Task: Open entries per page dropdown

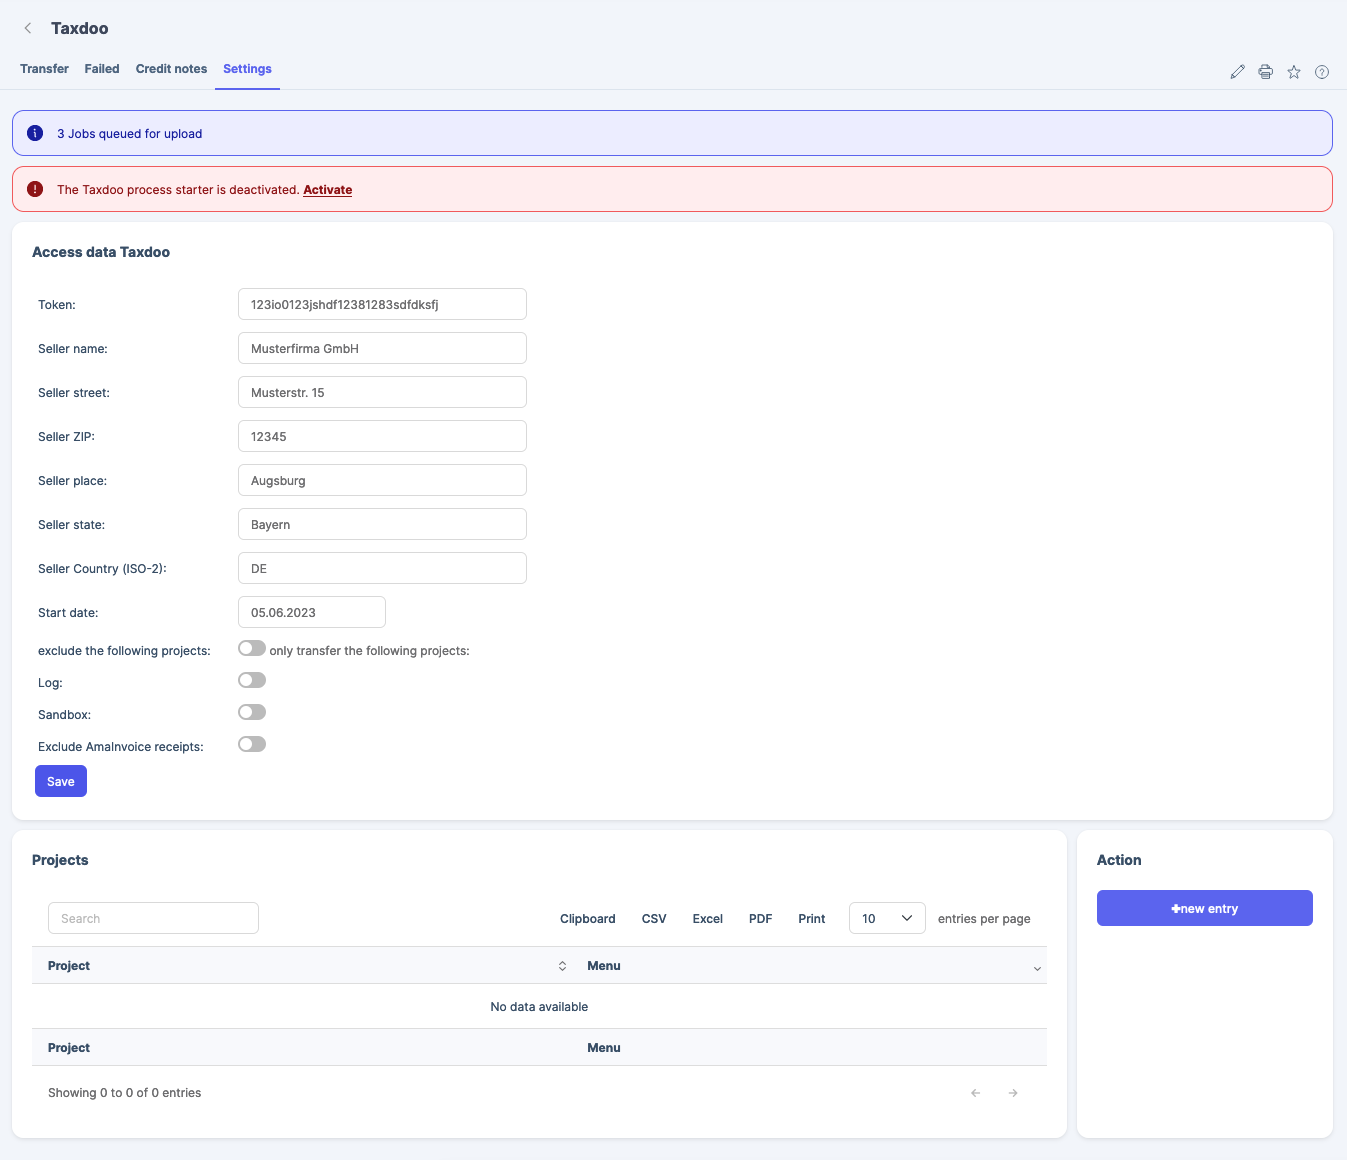Action: 886,919
